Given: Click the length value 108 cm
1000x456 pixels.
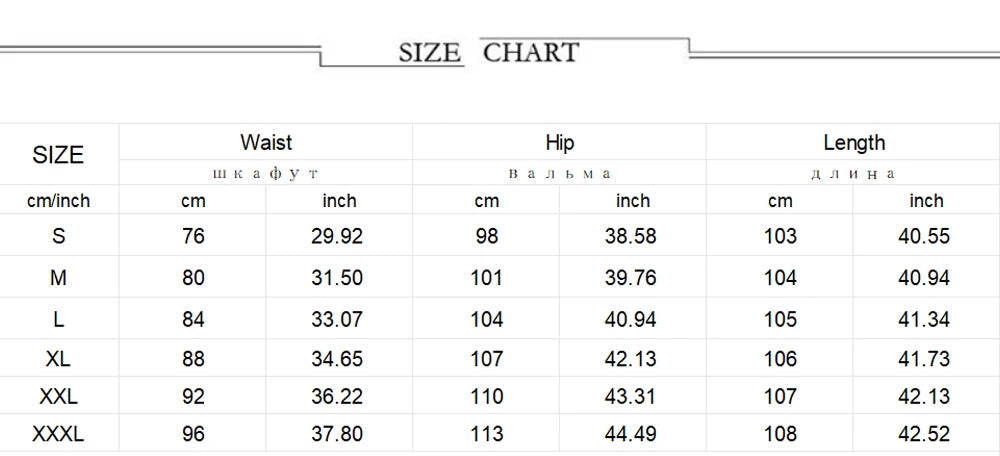Looking at the screenshot, I should (780, 434).
